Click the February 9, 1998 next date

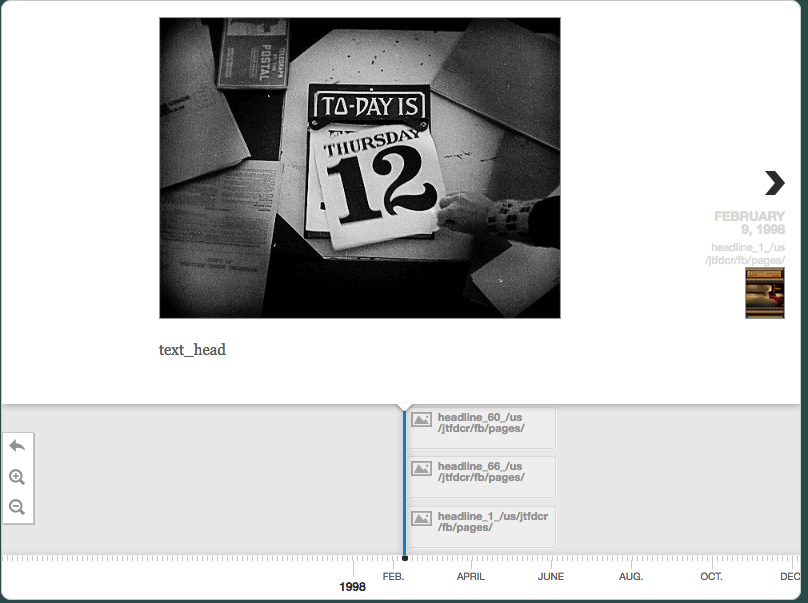(749, 223)
